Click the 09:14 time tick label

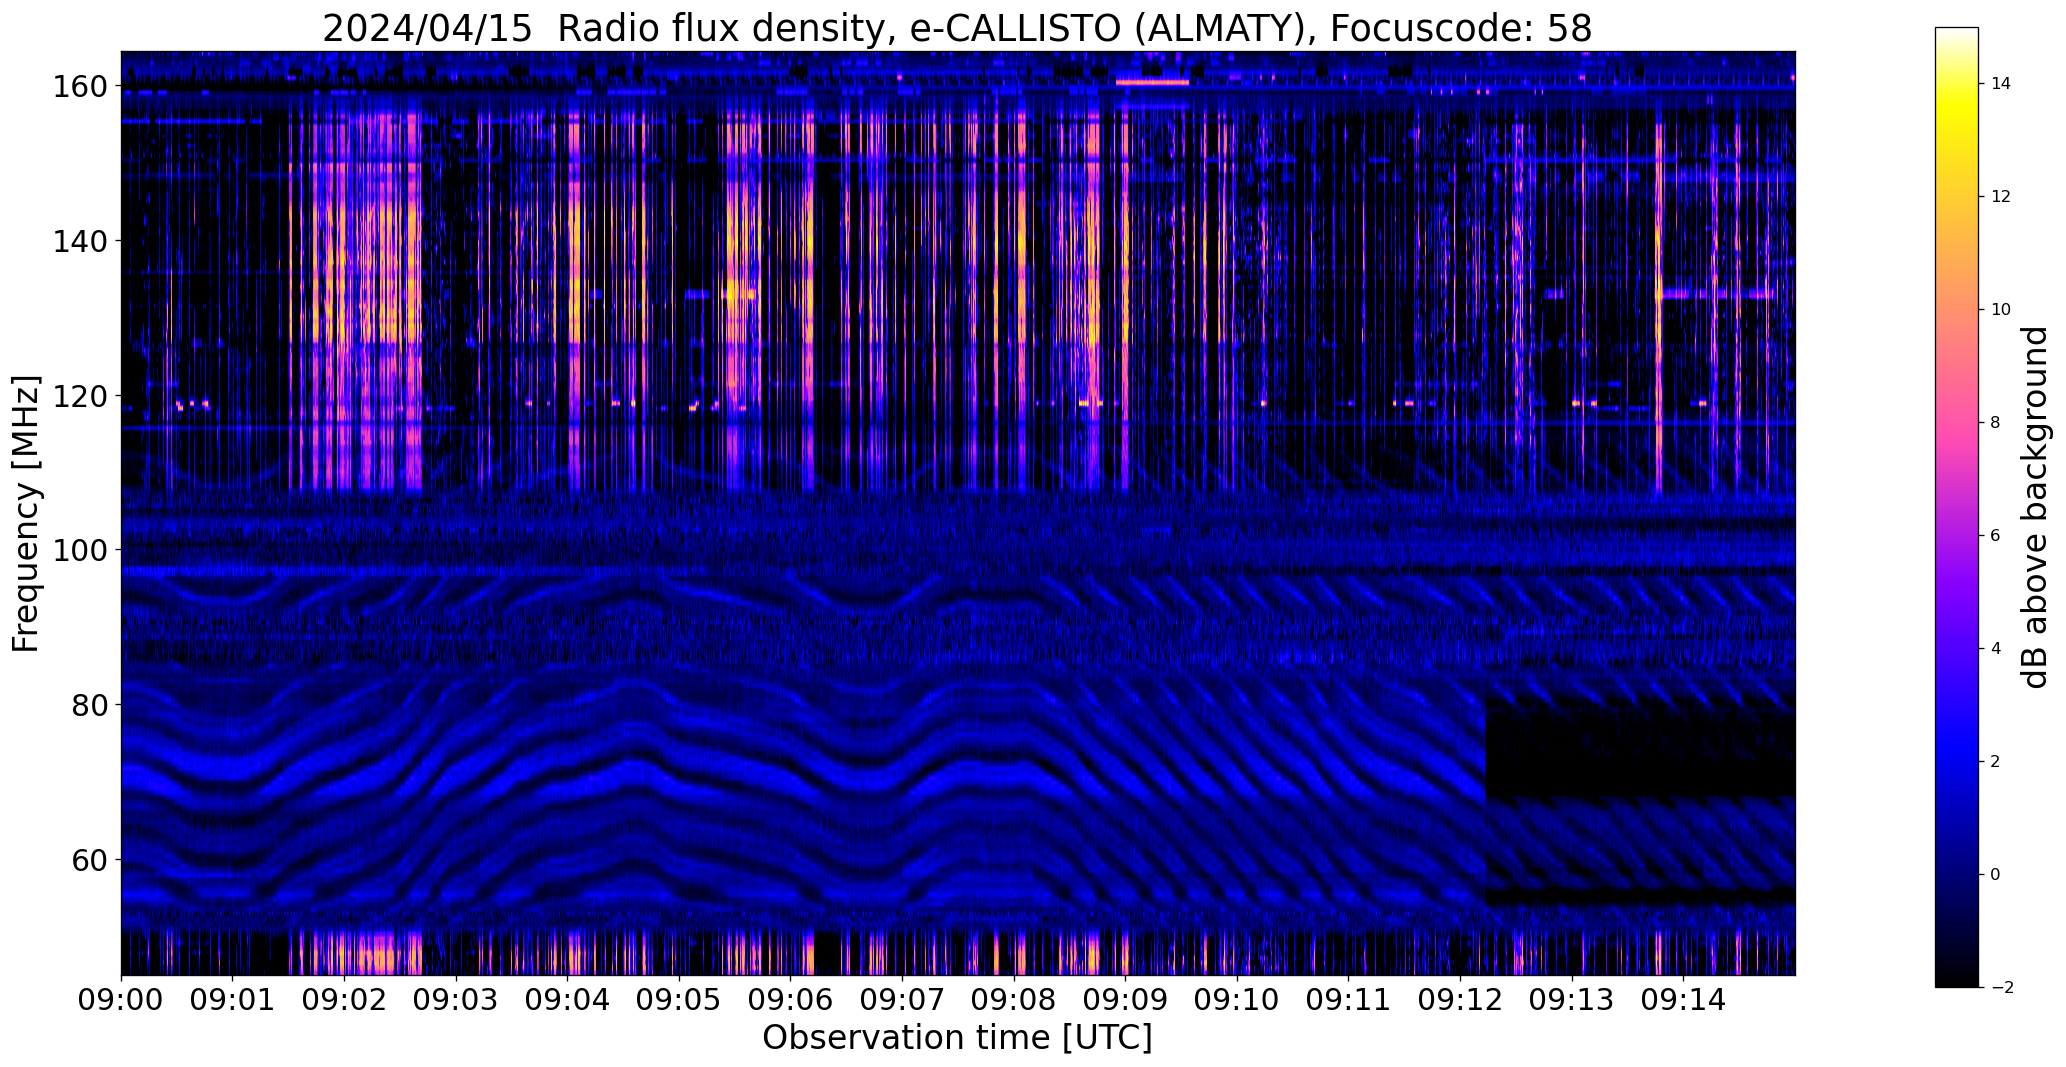[1684, 1000]
